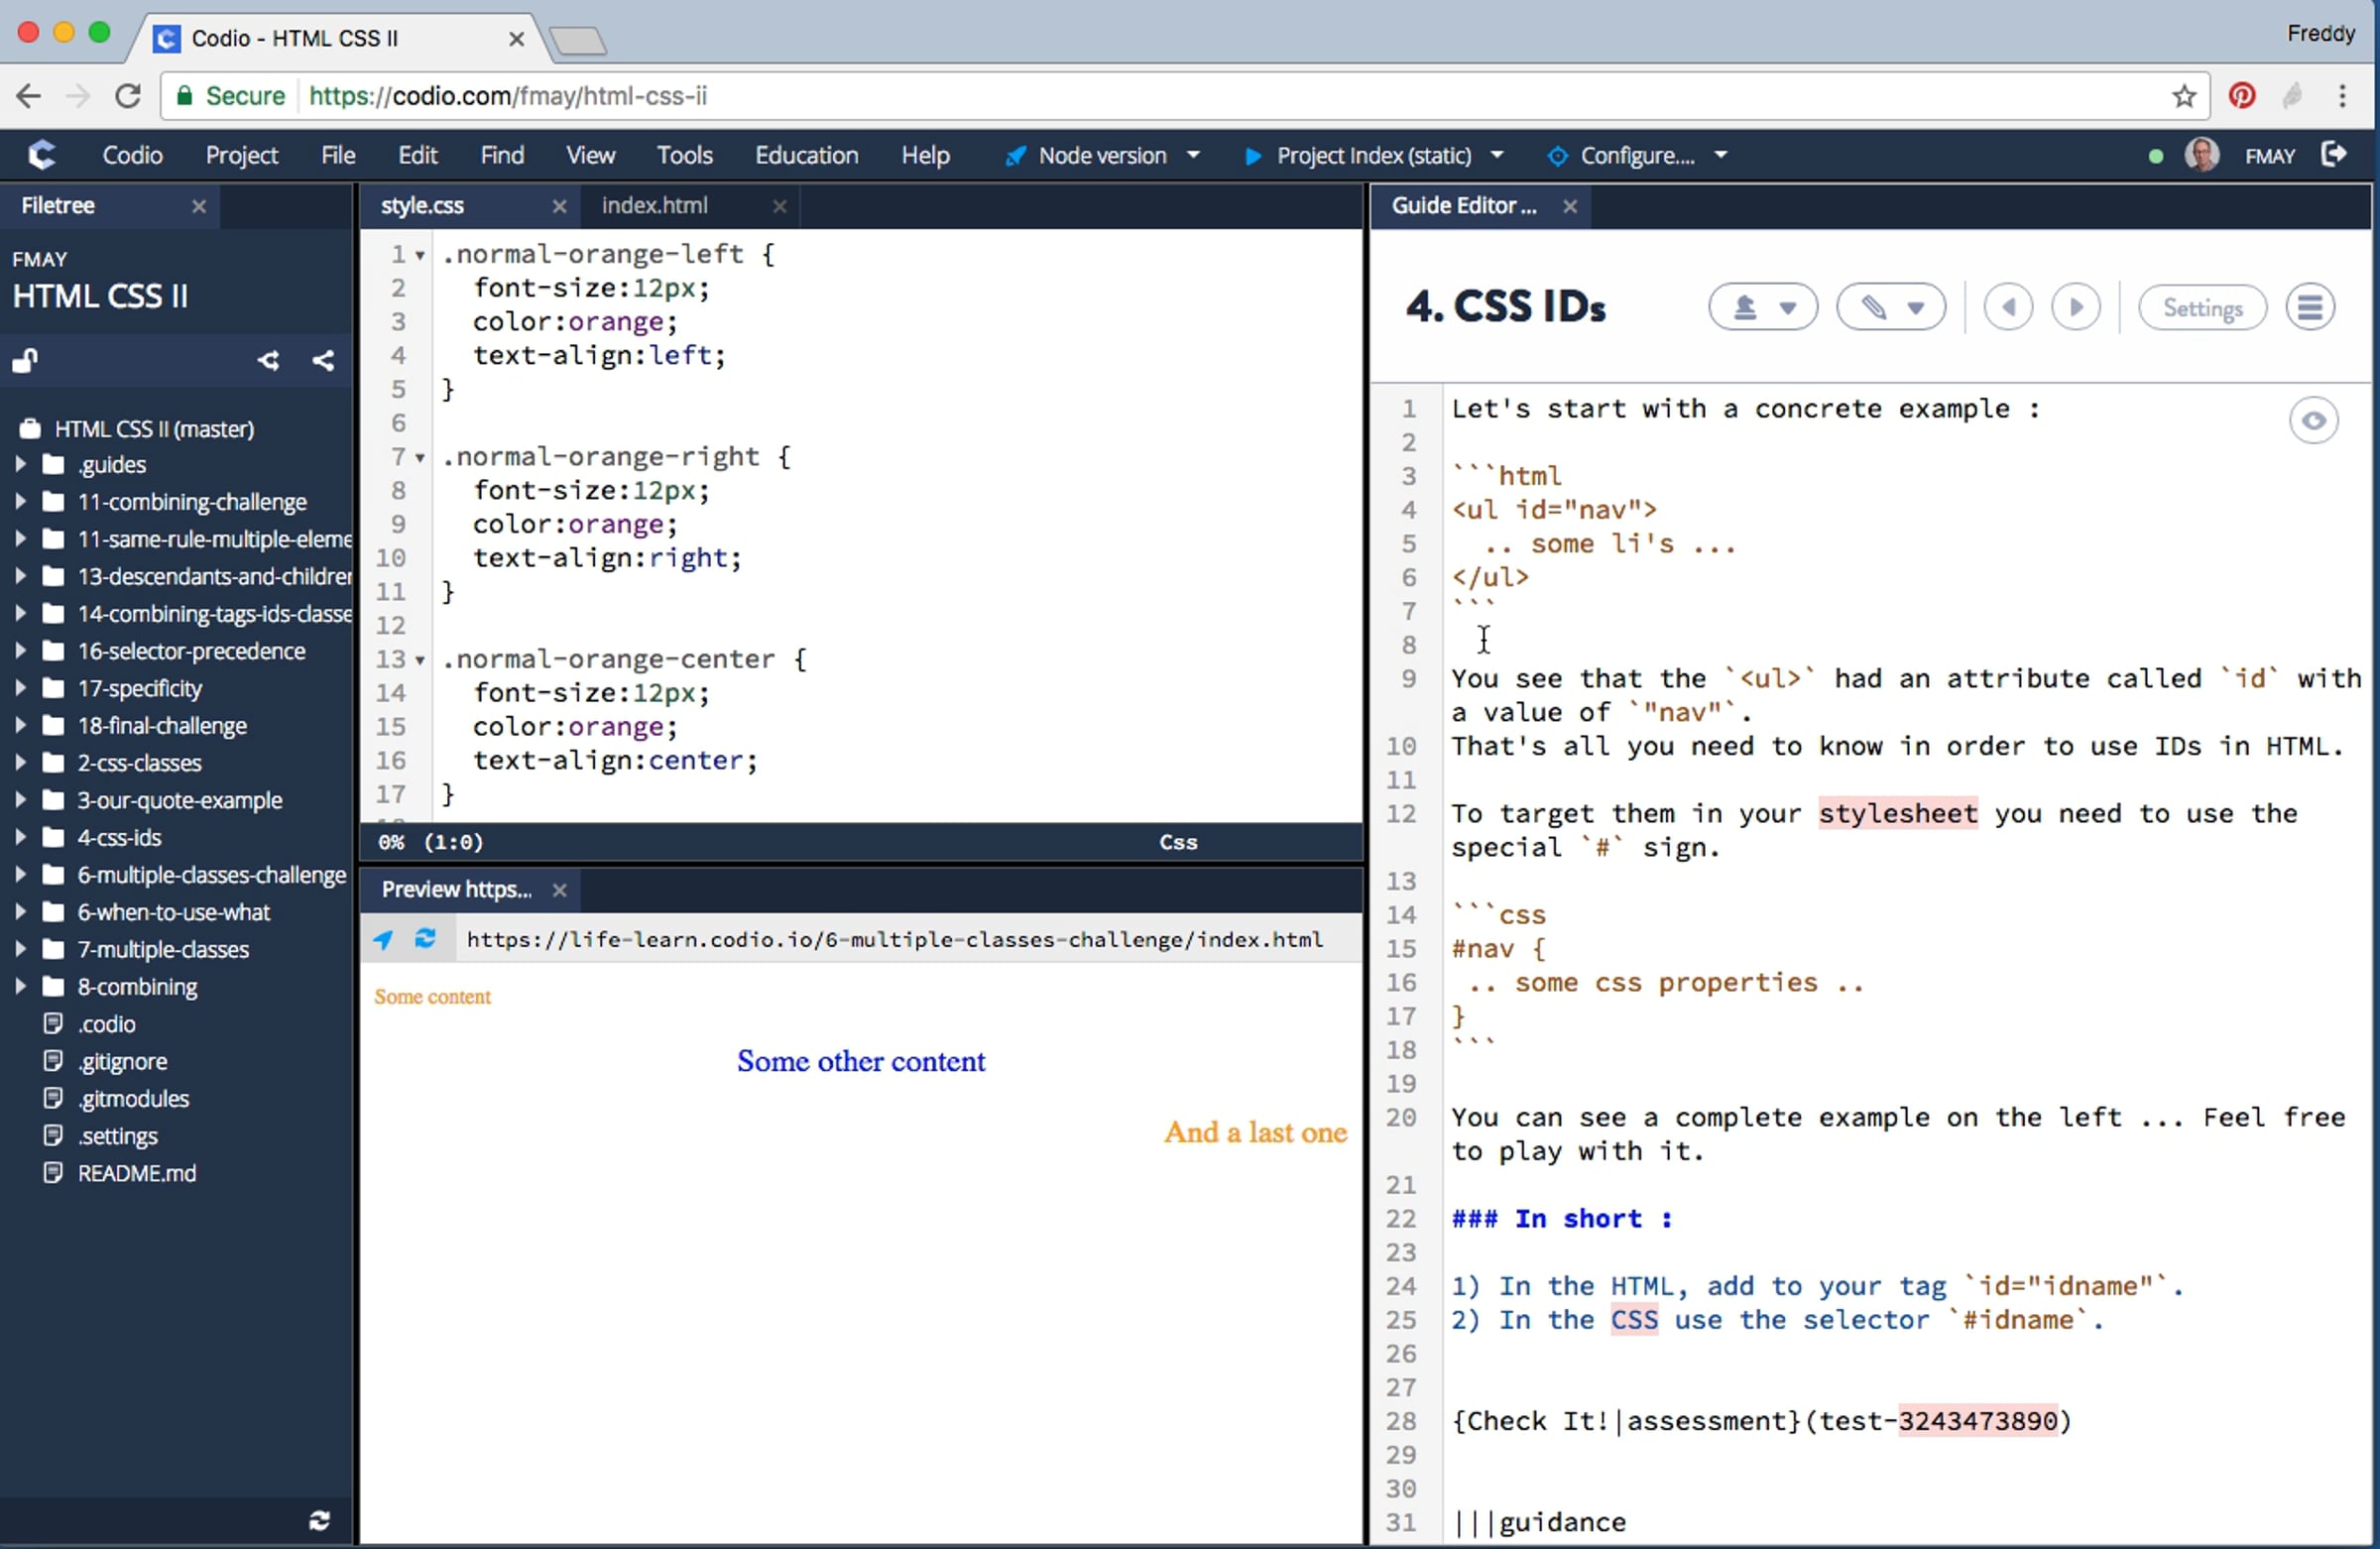Open the guide publish dropdown button
The width and height of the screenshot is (2380, 1549).
pyautogui.click(x=1763, y=307)
